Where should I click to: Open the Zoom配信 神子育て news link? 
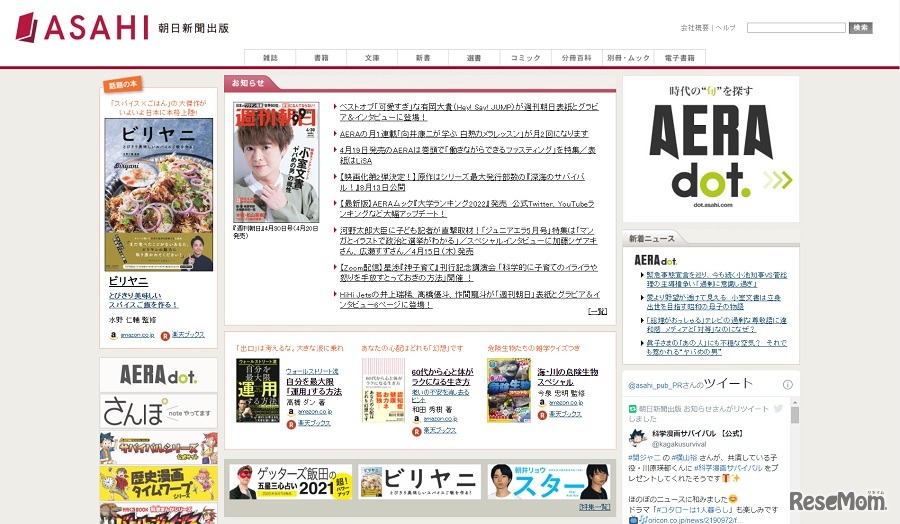point(468,272)
